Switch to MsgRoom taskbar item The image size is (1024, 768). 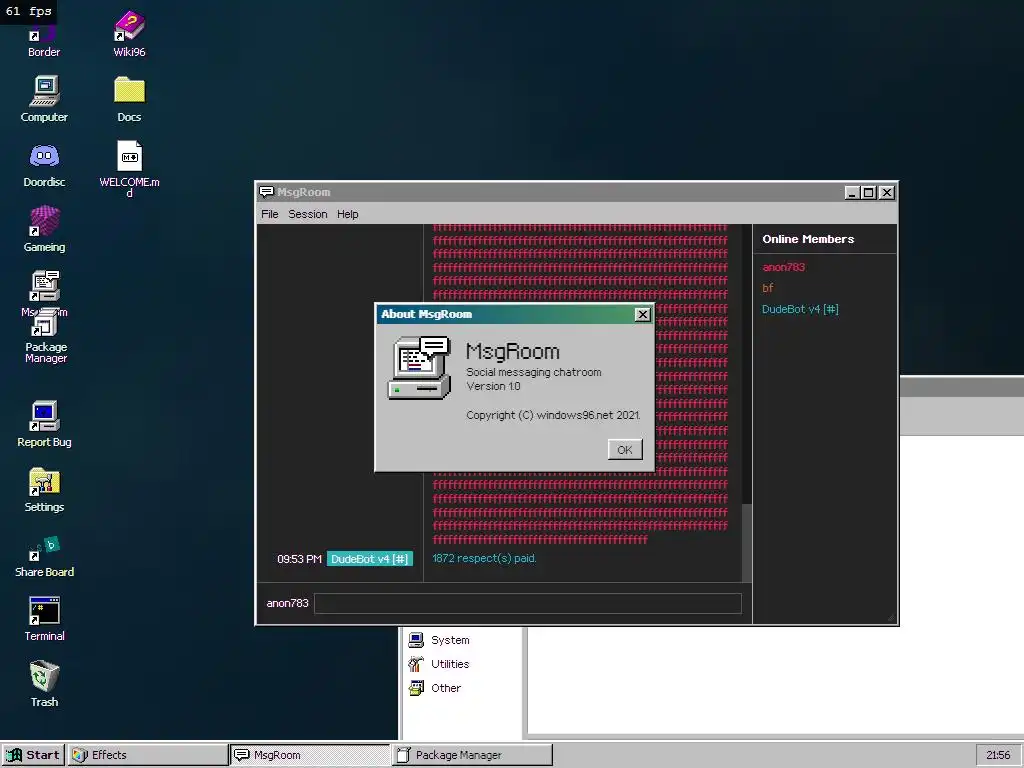click(310, 755)
